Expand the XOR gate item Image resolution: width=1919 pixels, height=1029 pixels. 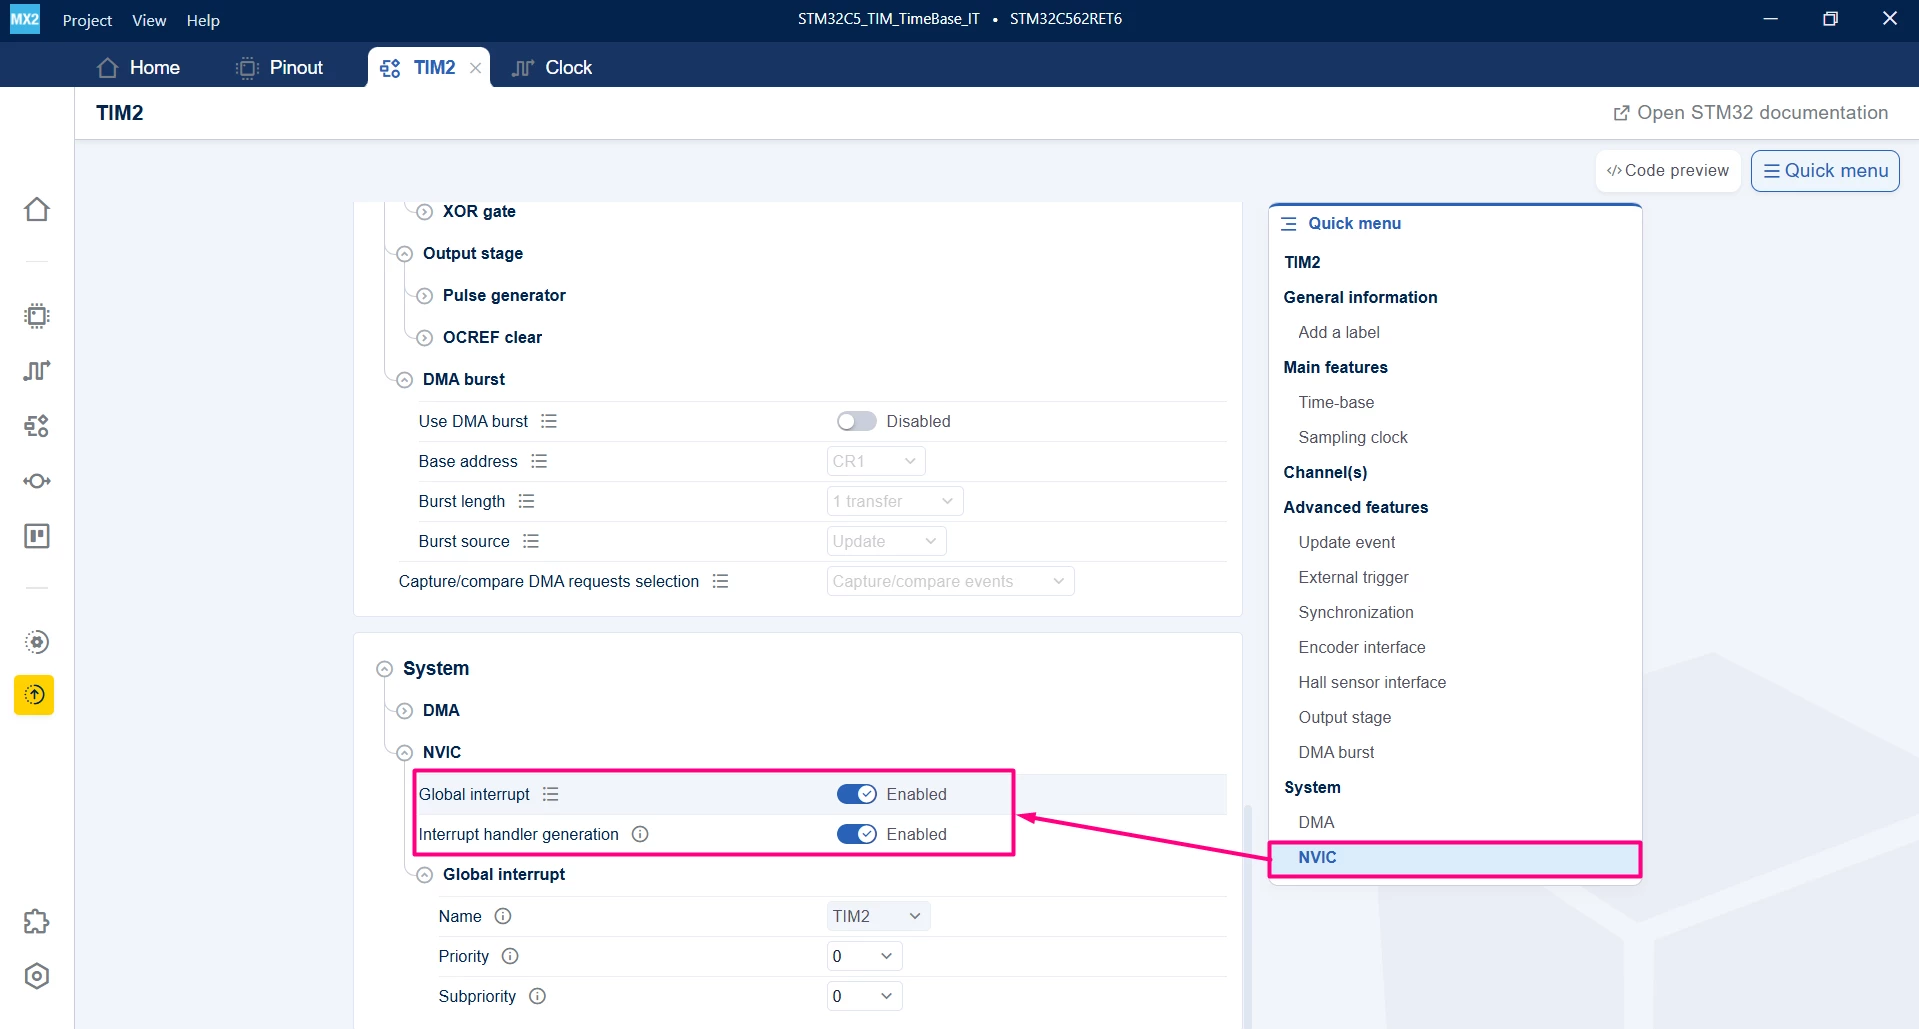425,212
